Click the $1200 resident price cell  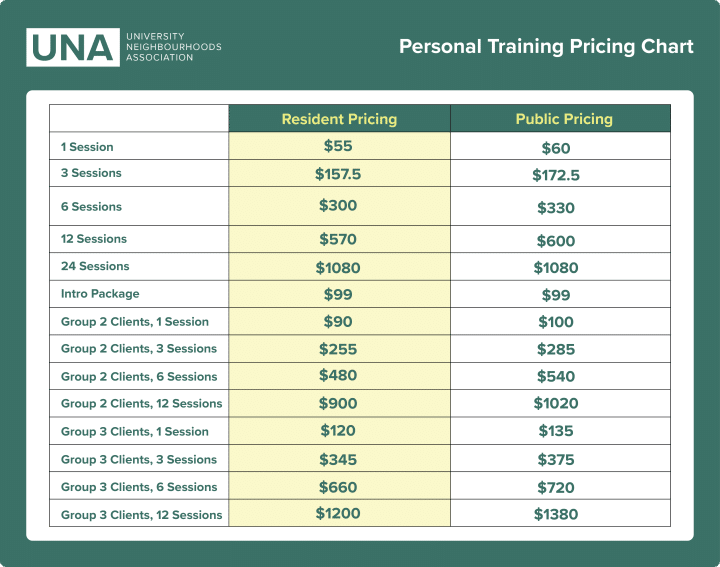pyautogui.click(x=338, y=514)
